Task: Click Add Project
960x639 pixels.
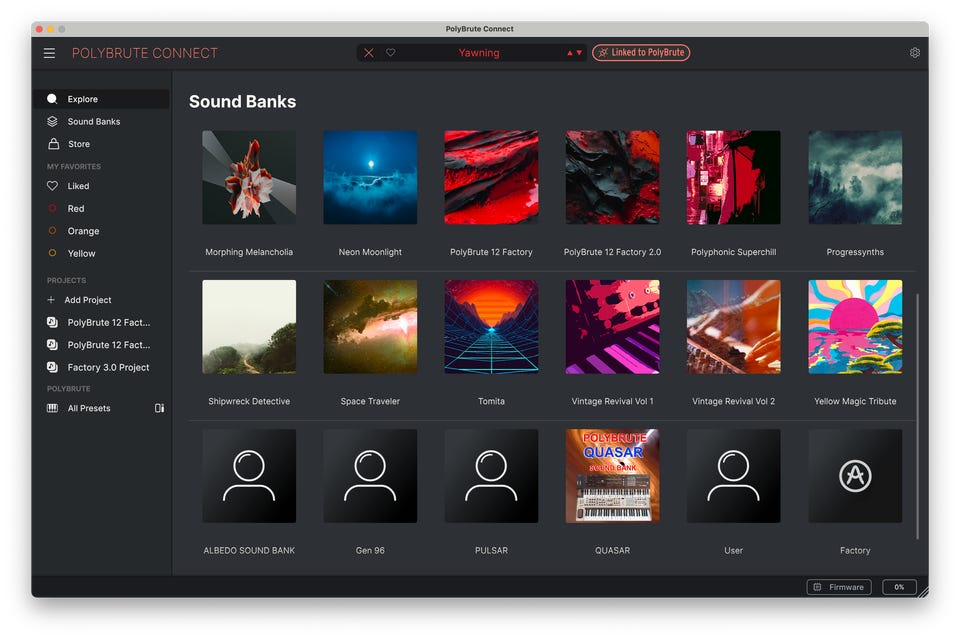Action: pos(80,300)
